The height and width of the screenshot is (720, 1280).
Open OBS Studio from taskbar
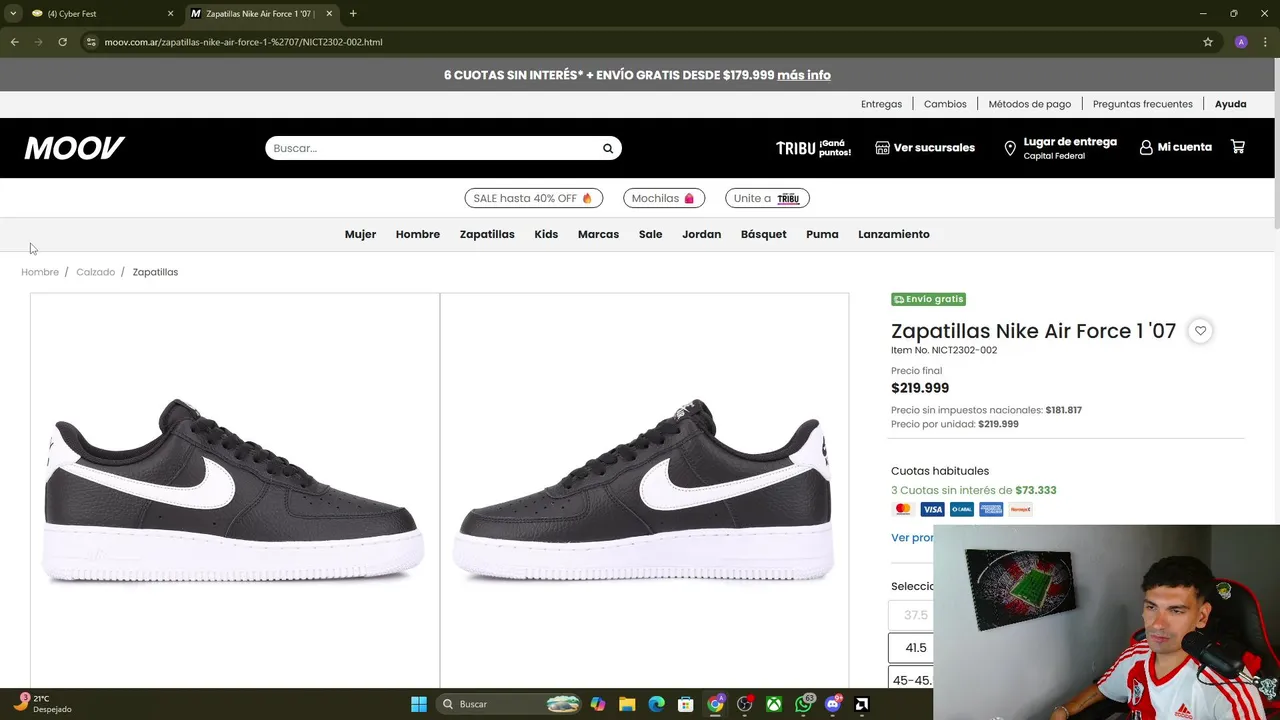pyautogui.click(x=745, y=704)
